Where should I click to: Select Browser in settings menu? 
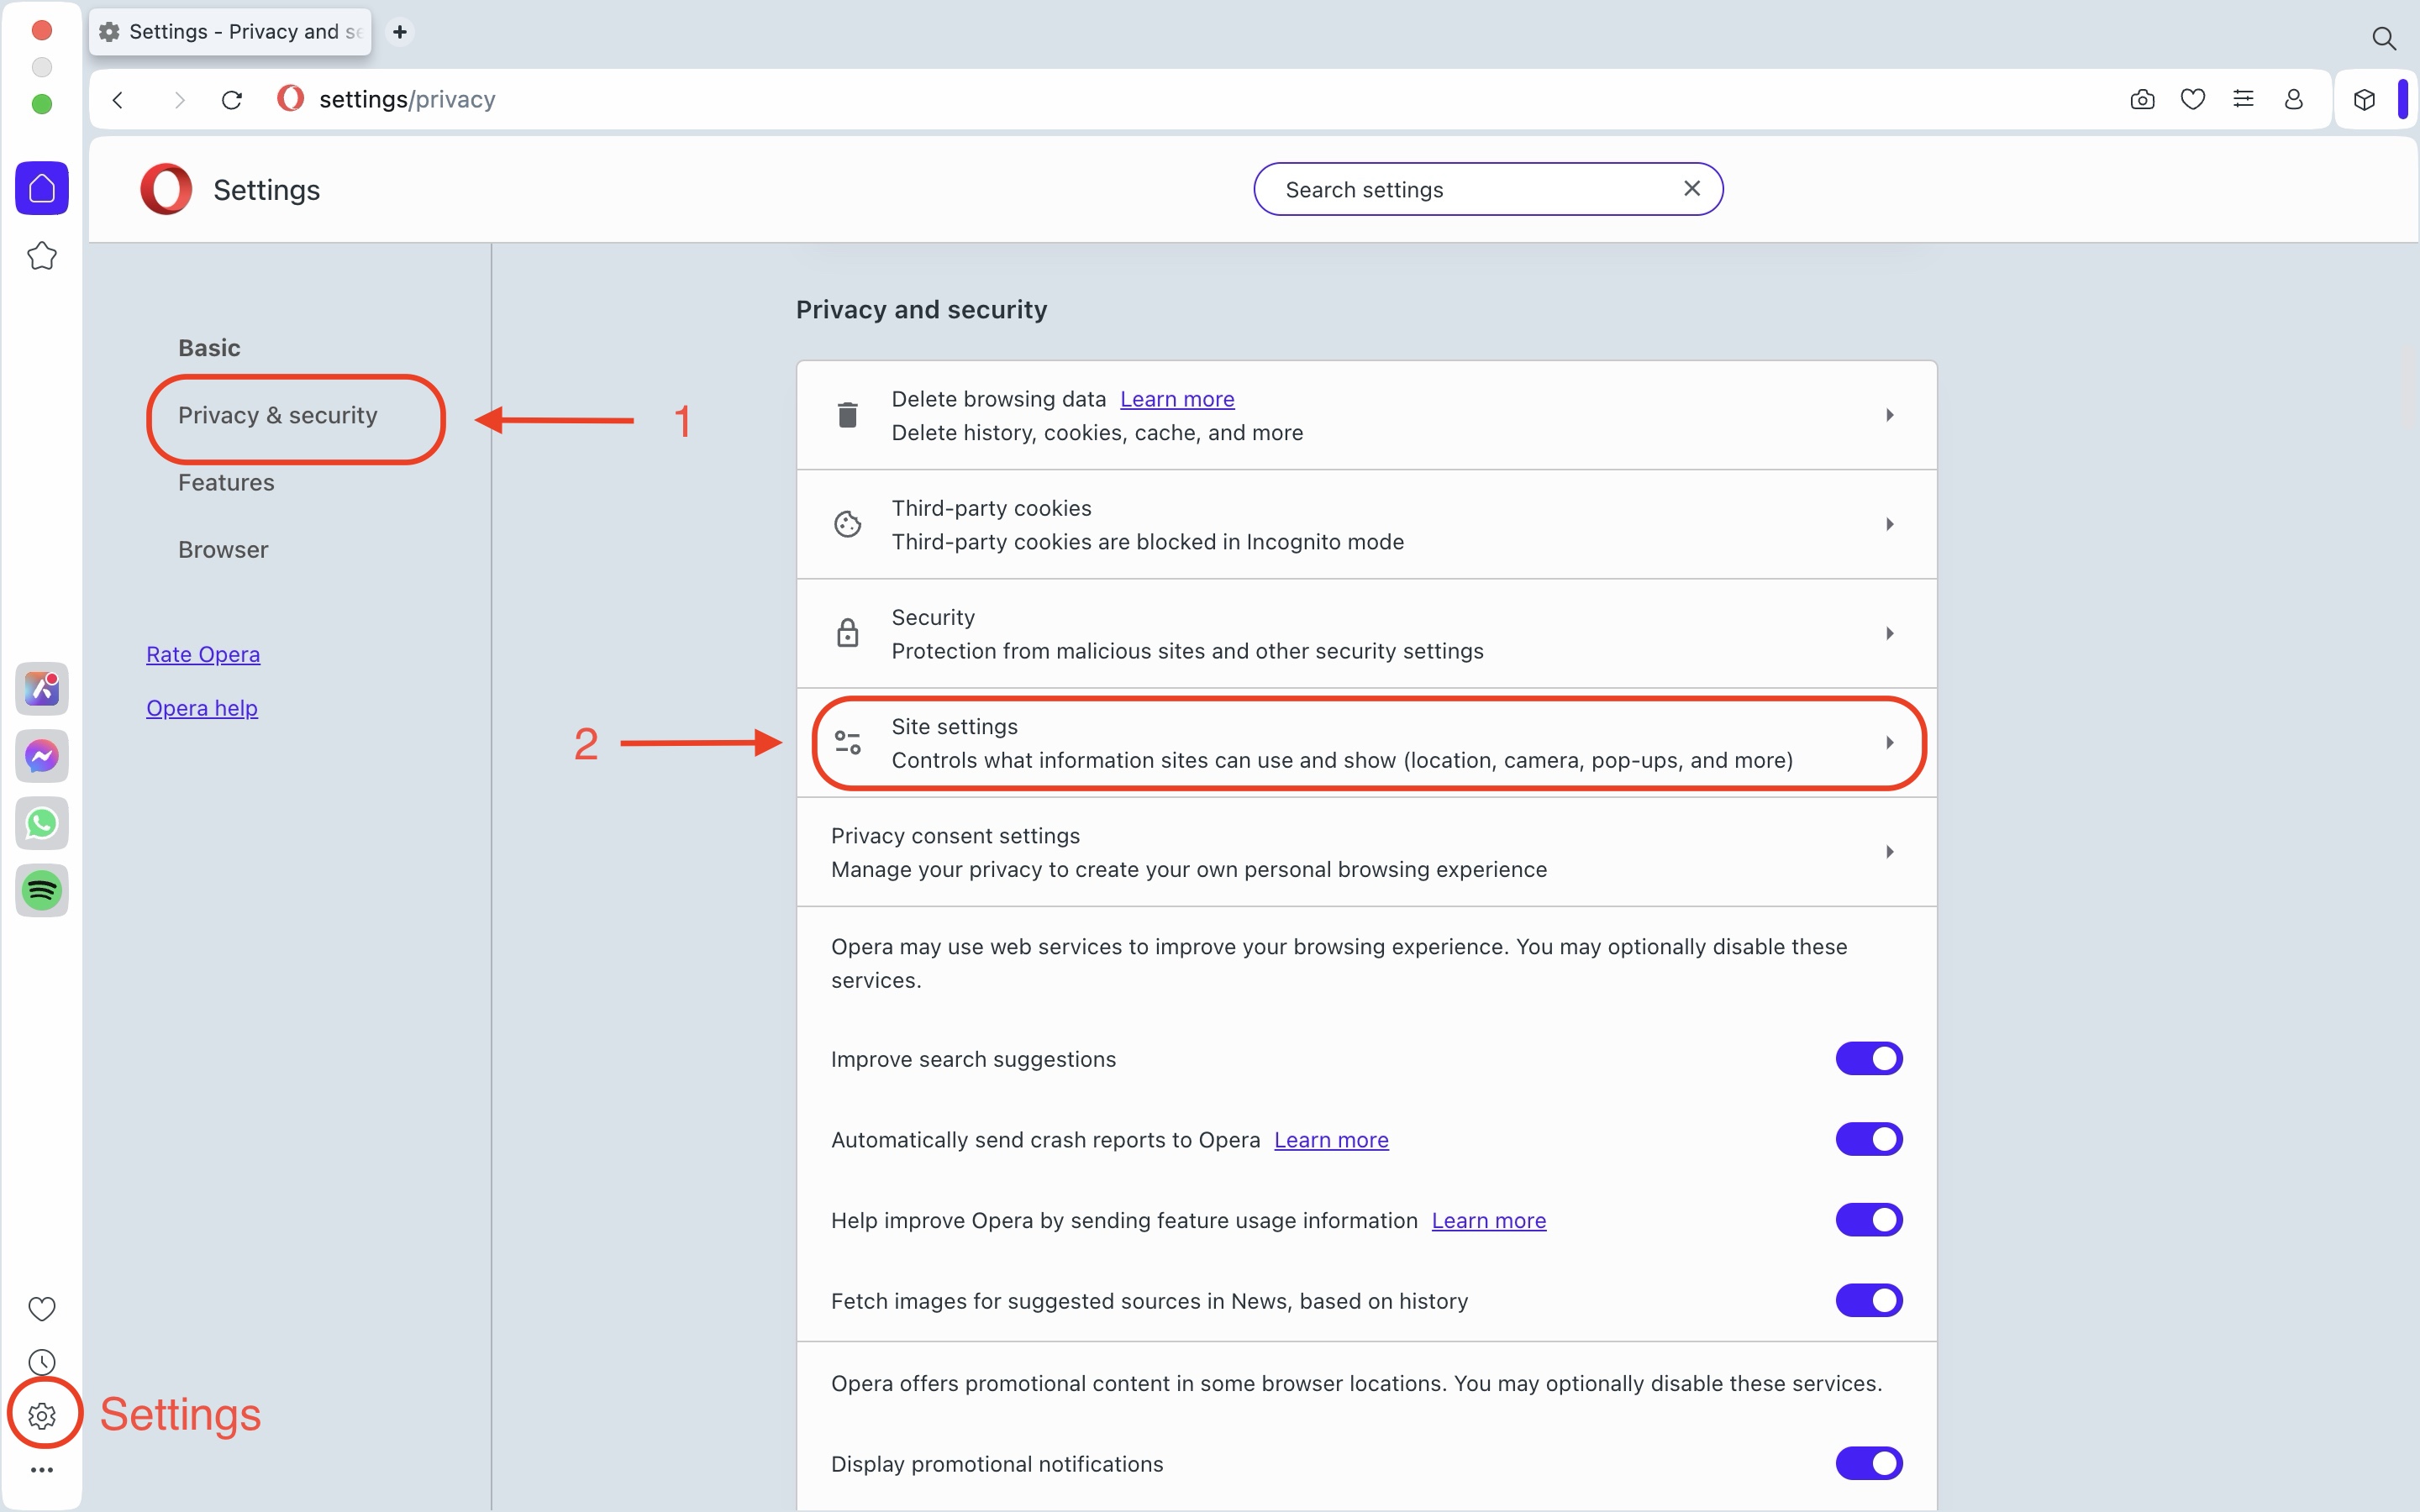click(x=223, y=549)
